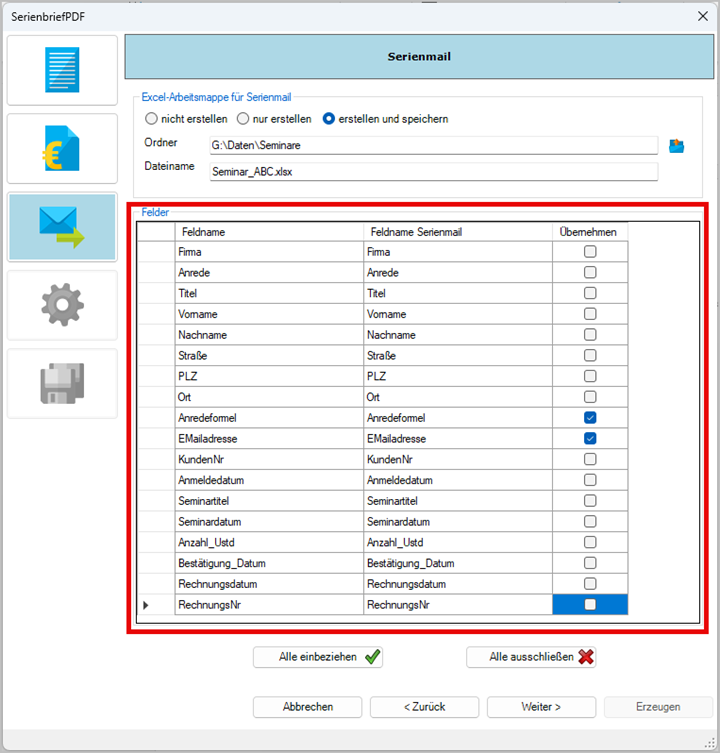Browse for folder using Ordner icon
This screenshot has width=720, height=753.
(x=677, y=146)
